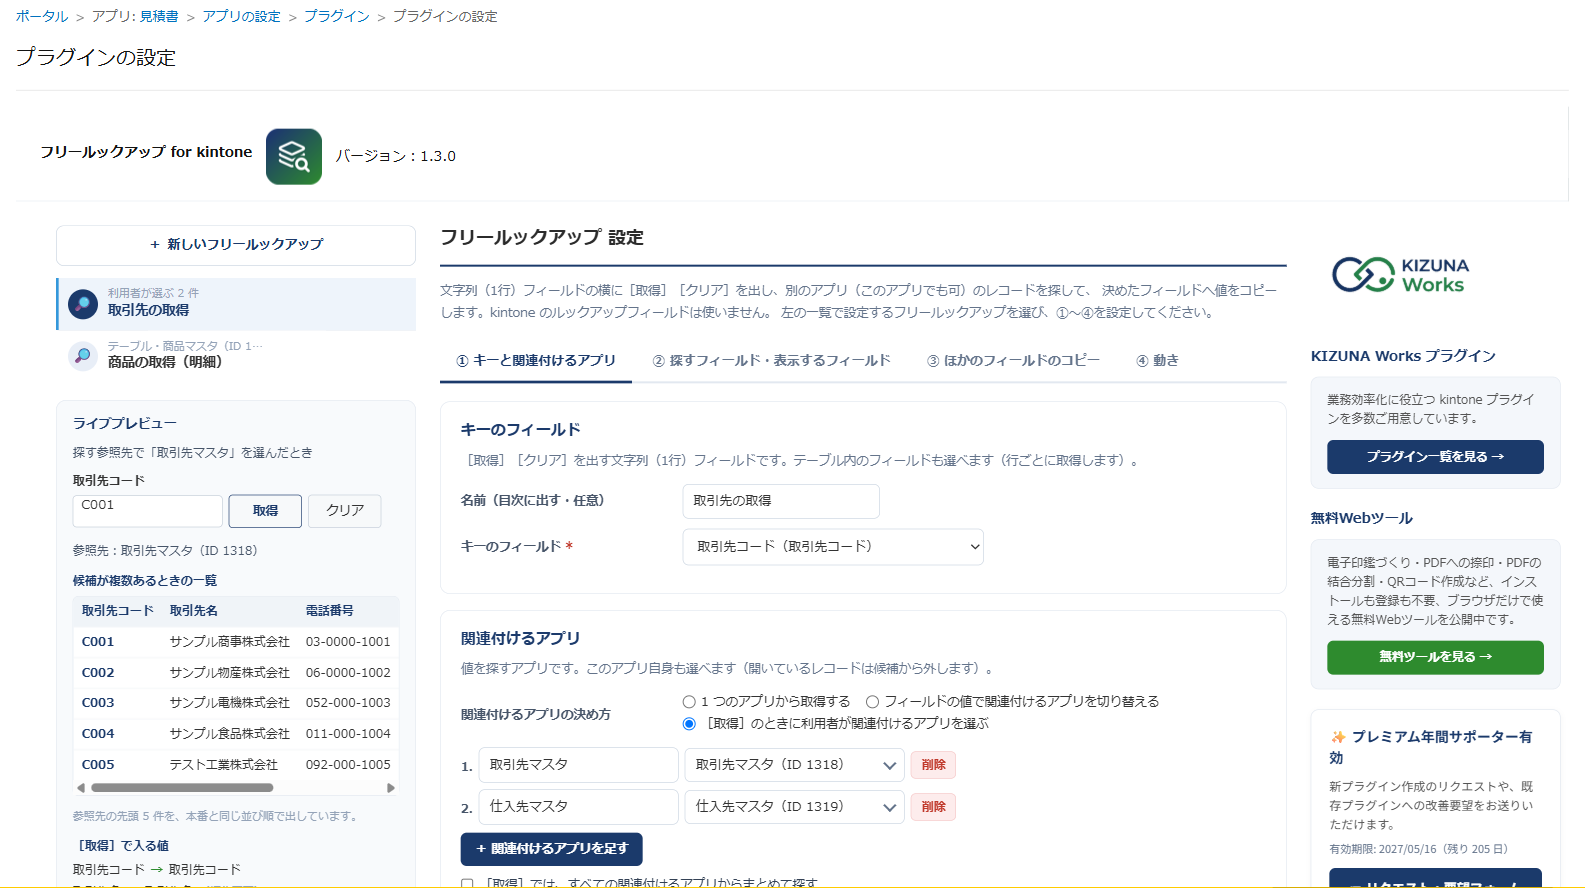Click the C005 cell in the preview table

[x=98, y=765]
